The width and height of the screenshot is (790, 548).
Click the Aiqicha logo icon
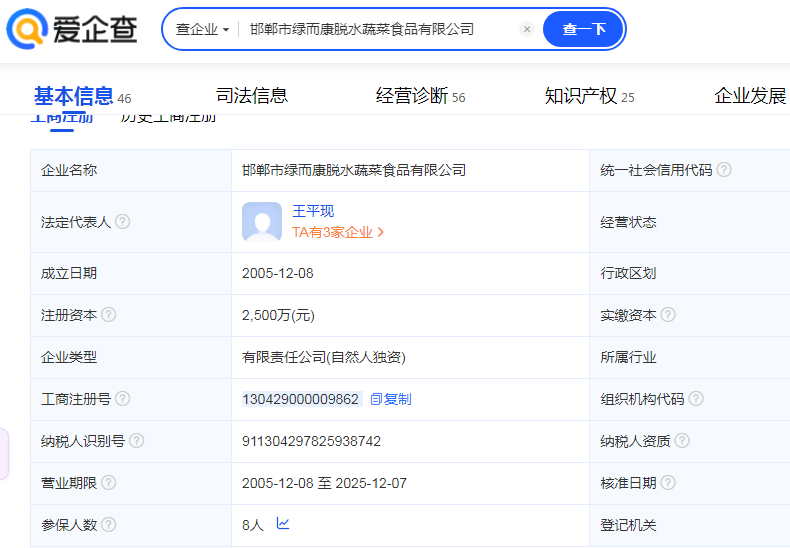pyautogui.click(x=27, y=30)
